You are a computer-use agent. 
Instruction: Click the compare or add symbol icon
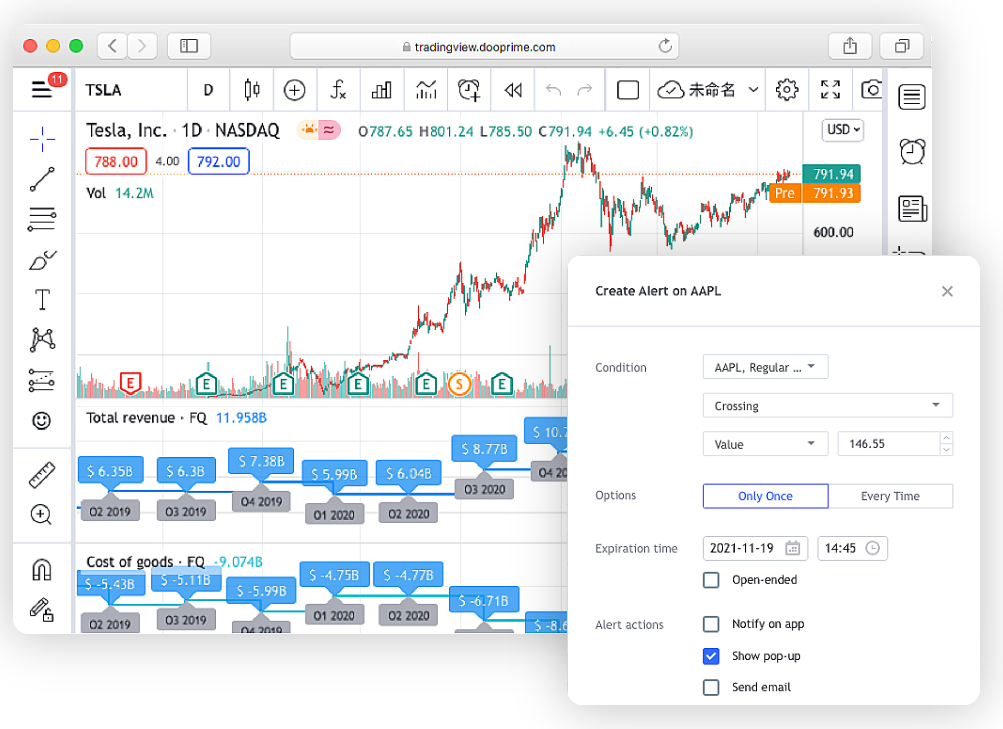(x=294, y=90)
